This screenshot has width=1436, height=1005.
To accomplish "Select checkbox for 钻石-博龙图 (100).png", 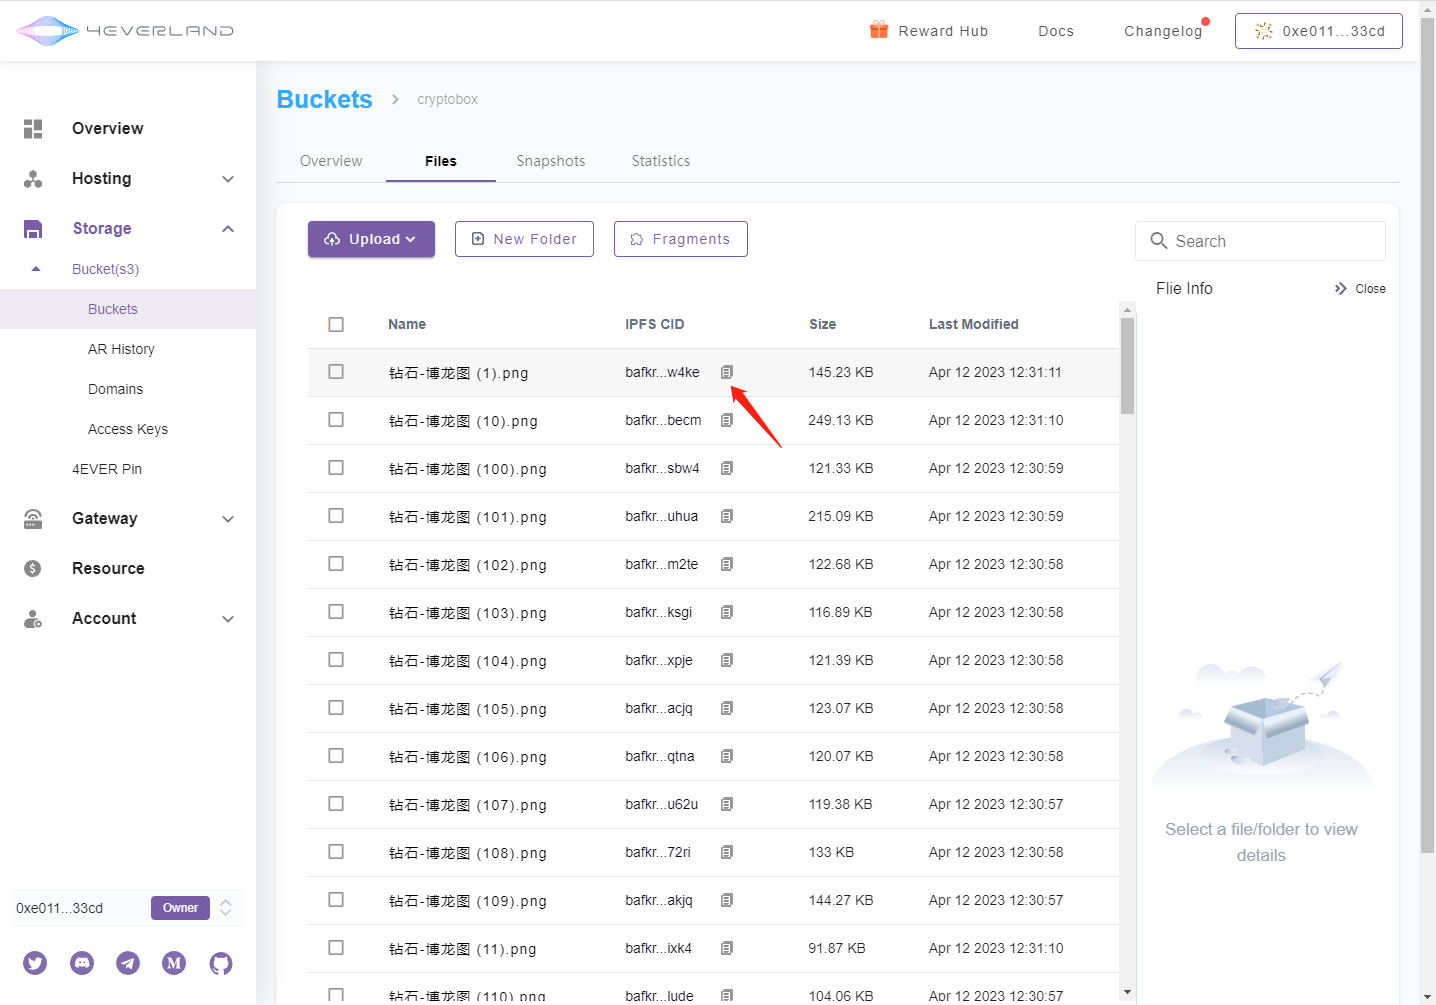I will [336, 468].
